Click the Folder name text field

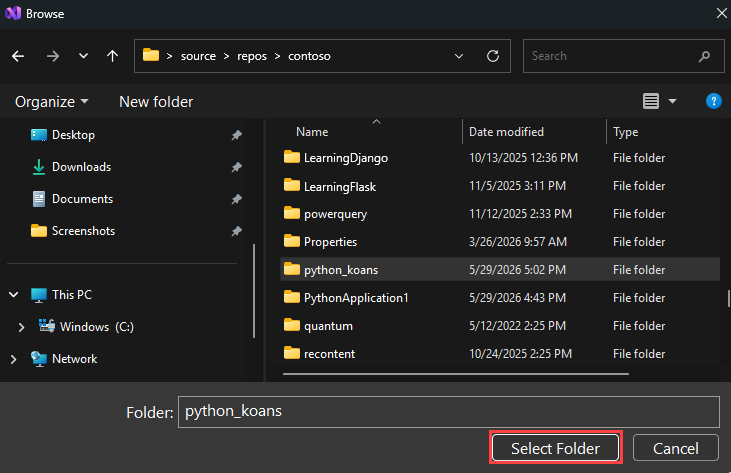tap(448, 411)
